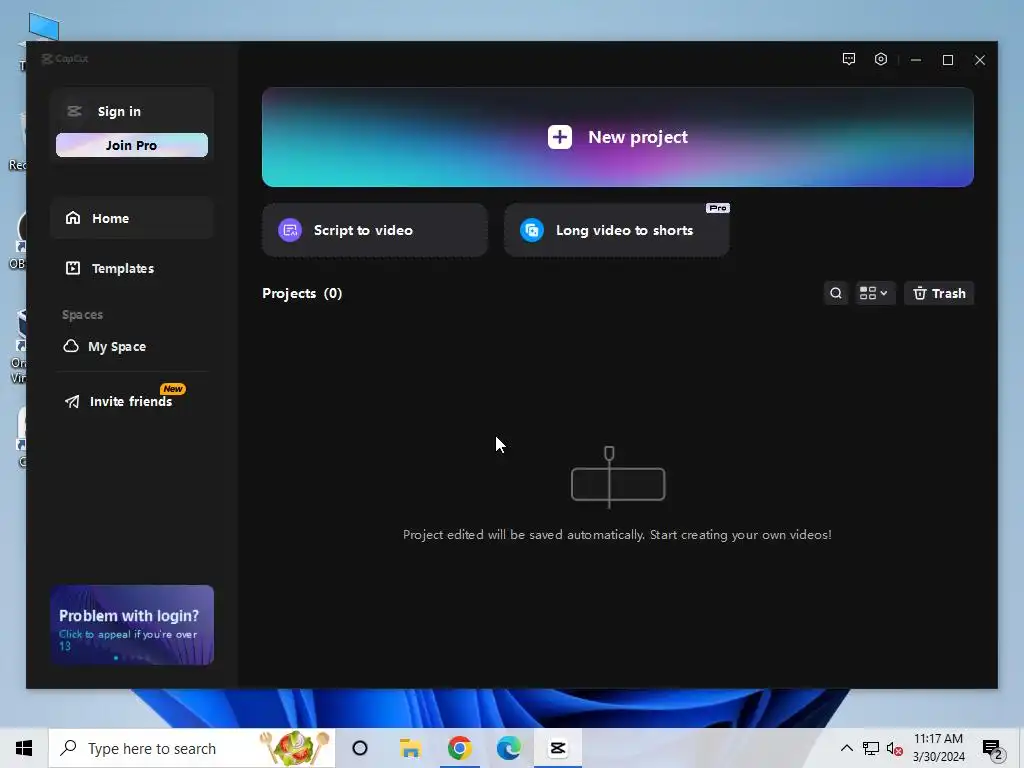Image resolution: width=1024 pixels, height=768 pixels.
Task: Expand the project view layout dropdown
Action: pos(874,293)
